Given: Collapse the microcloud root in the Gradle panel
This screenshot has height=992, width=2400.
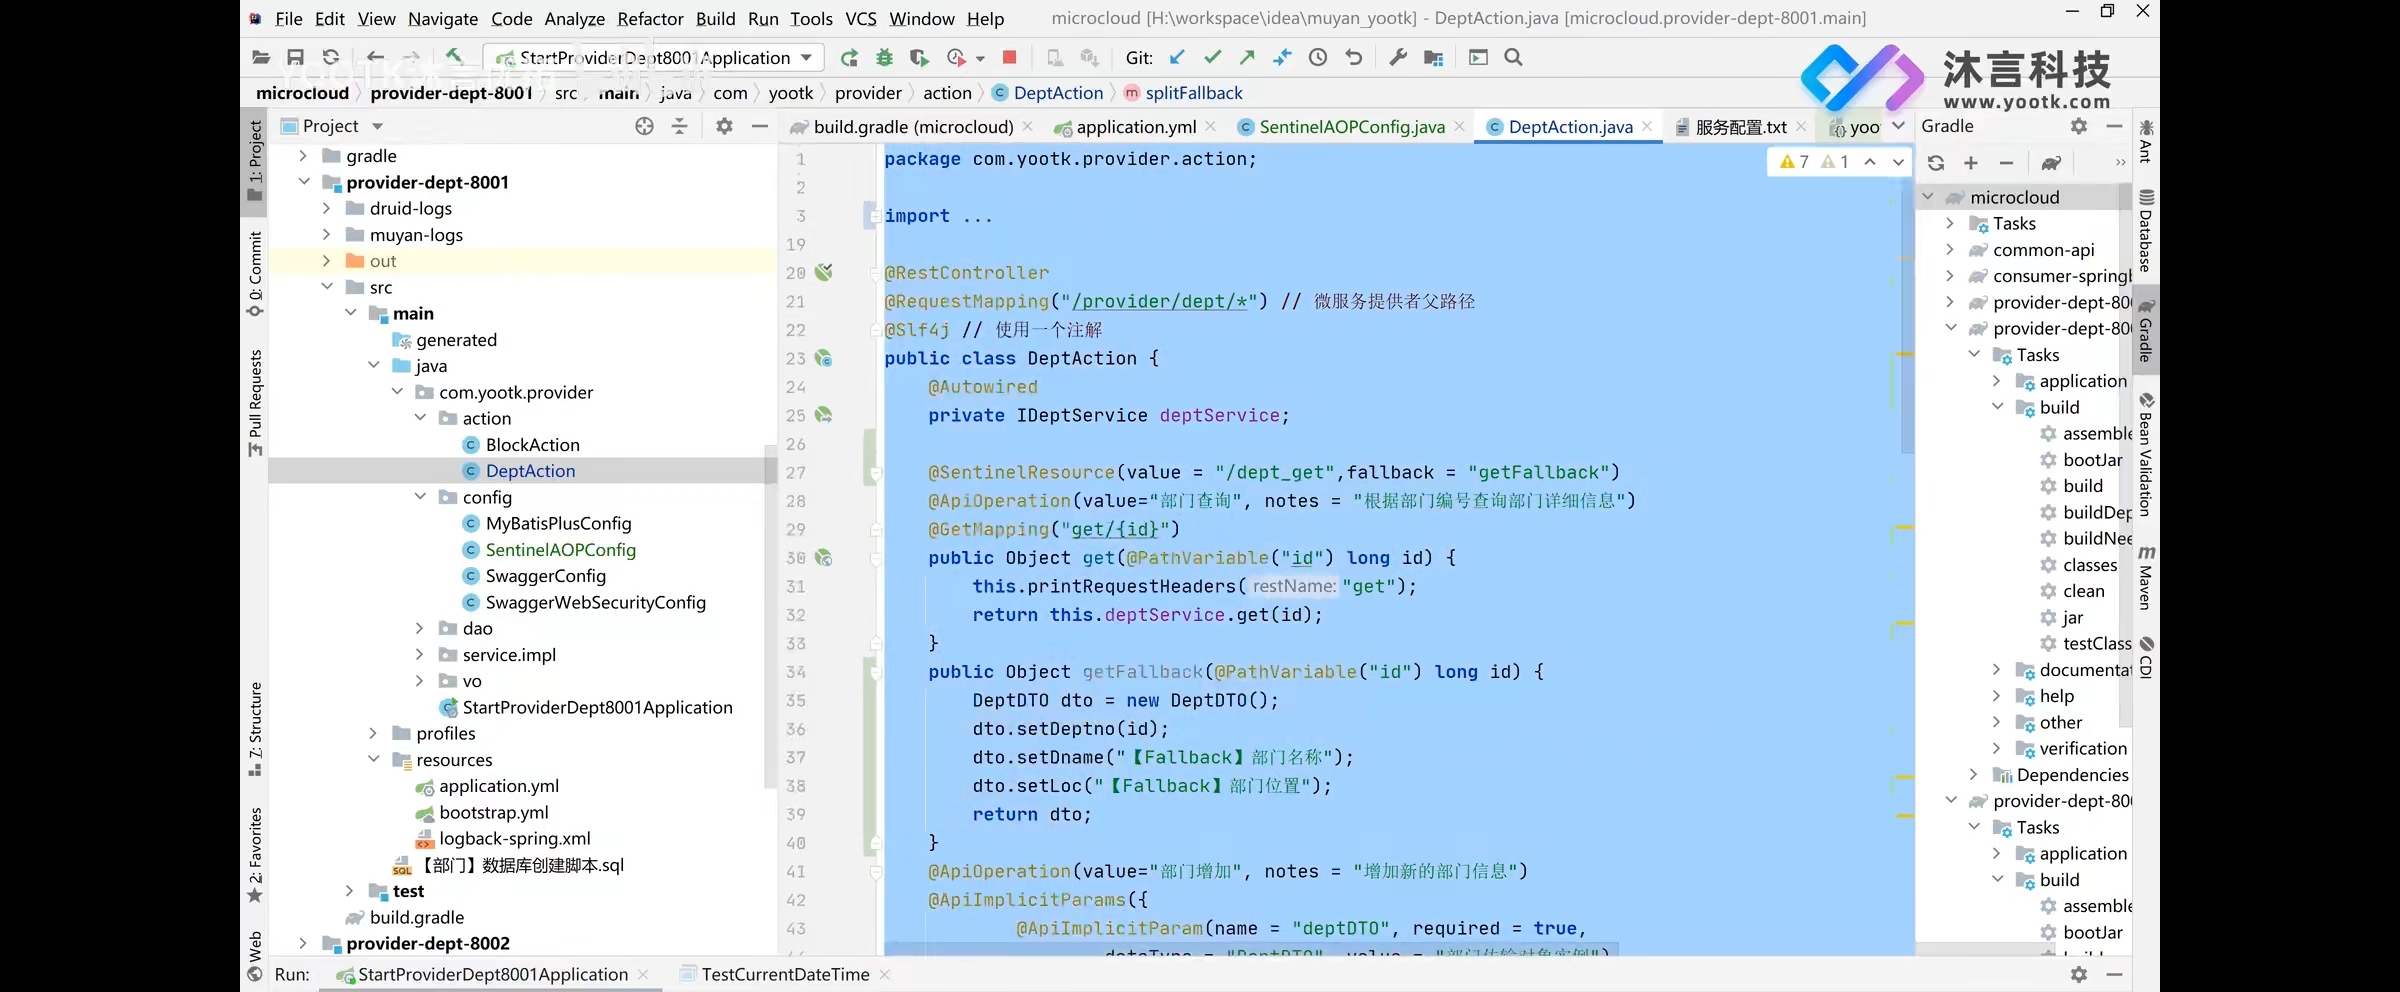Looking at the screenshot, I should click(1928, 197).
